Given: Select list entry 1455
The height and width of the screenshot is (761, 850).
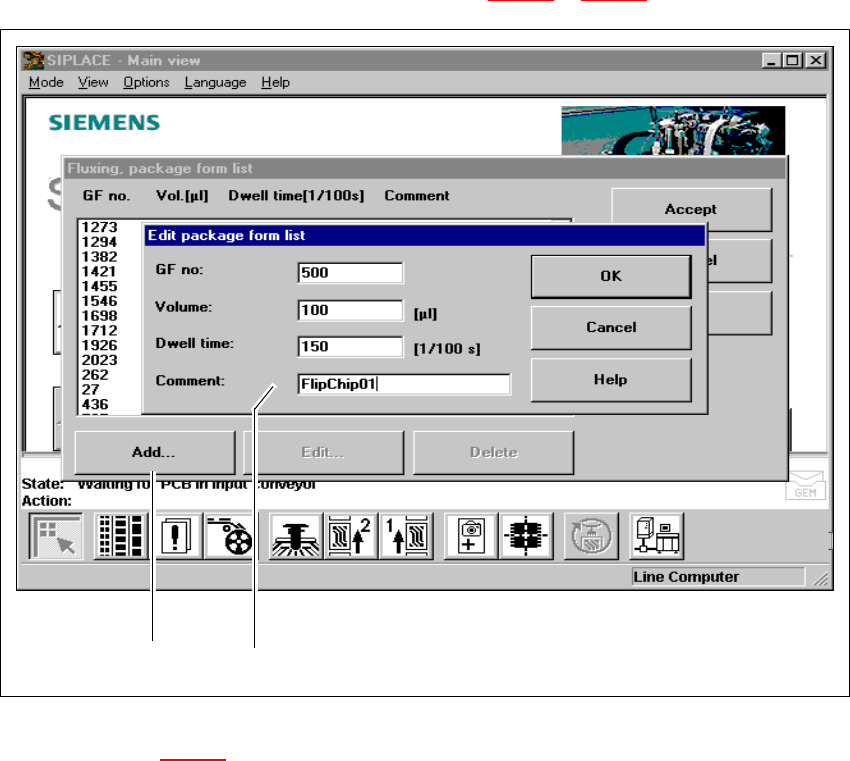Looking at the screenshot, I should 99,286.
